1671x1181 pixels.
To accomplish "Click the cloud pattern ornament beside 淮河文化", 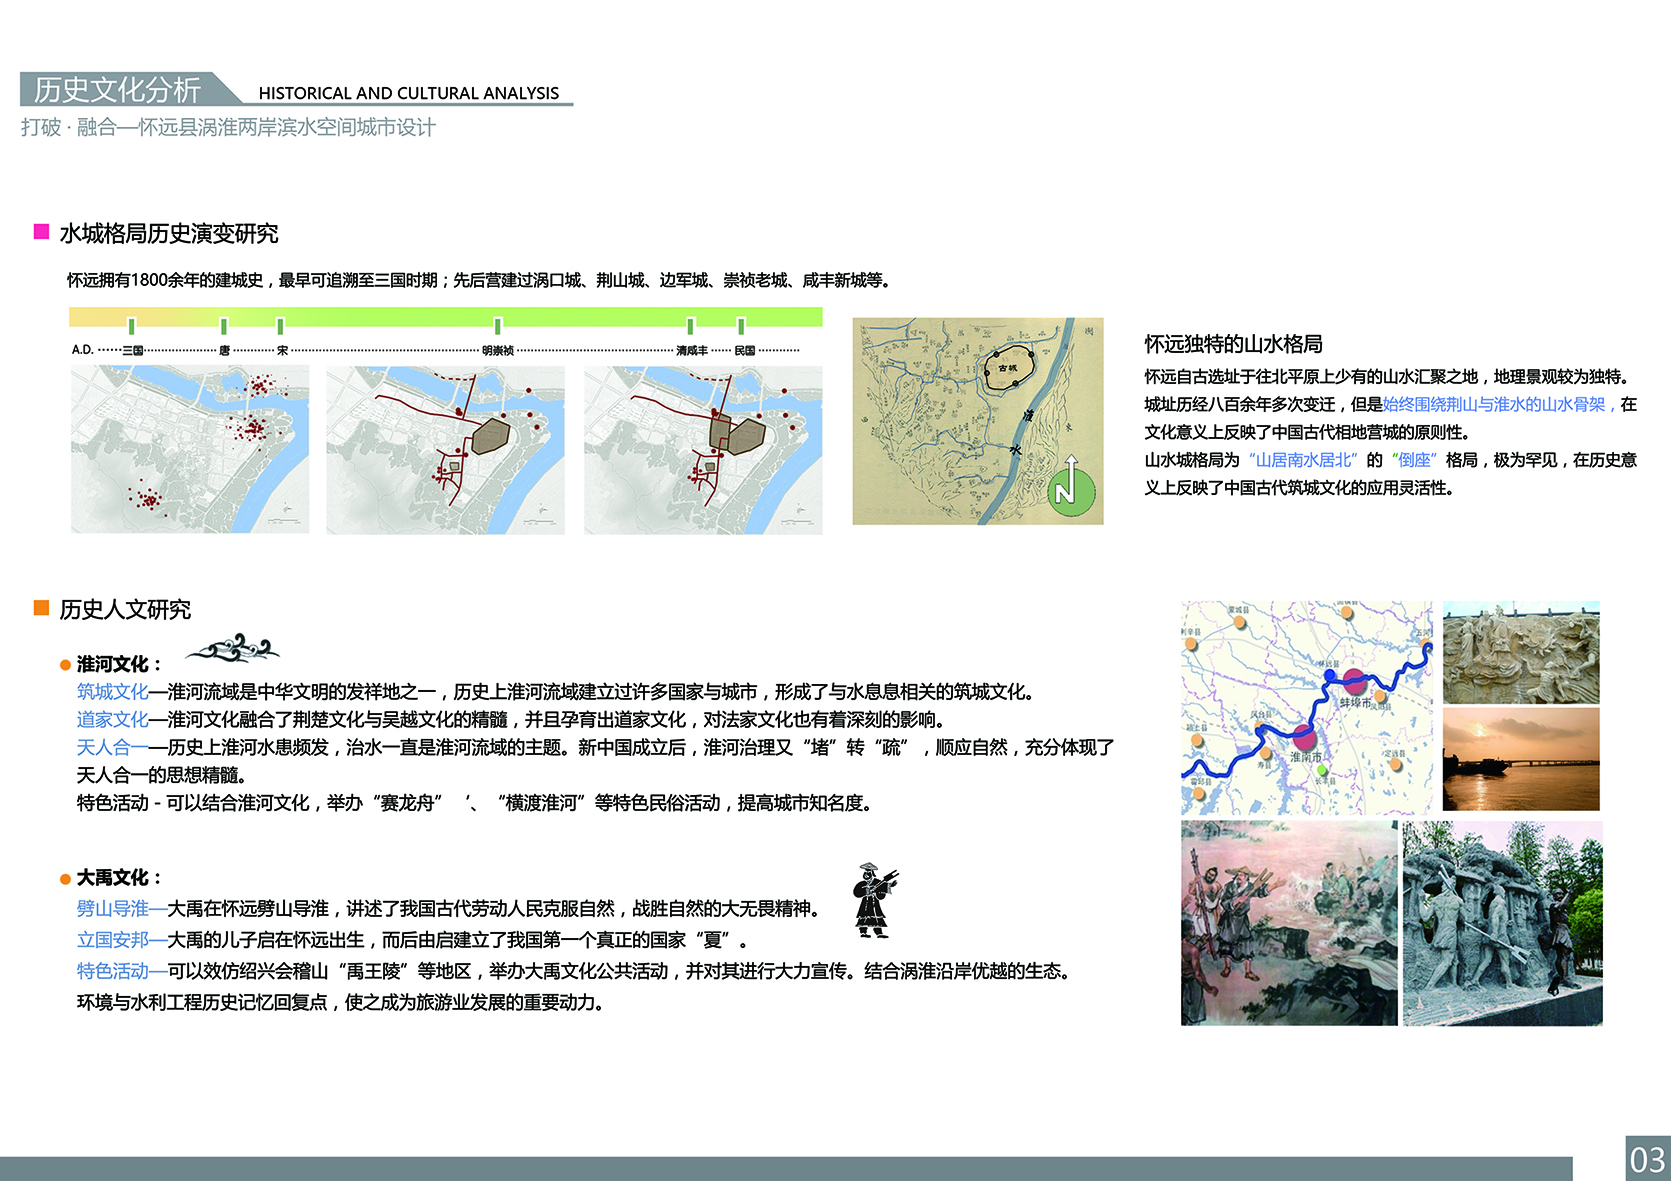I will click(x=233, y=650).
